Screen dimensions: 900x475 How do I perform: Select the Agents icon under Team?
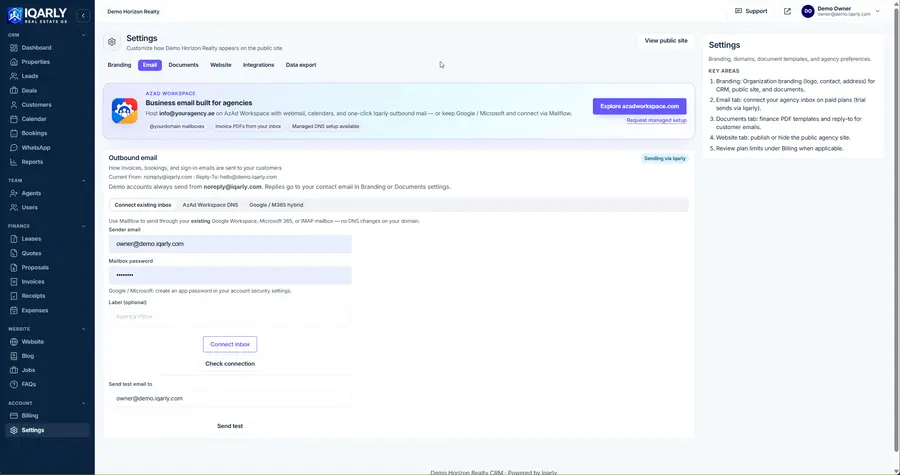coord(14,193)
